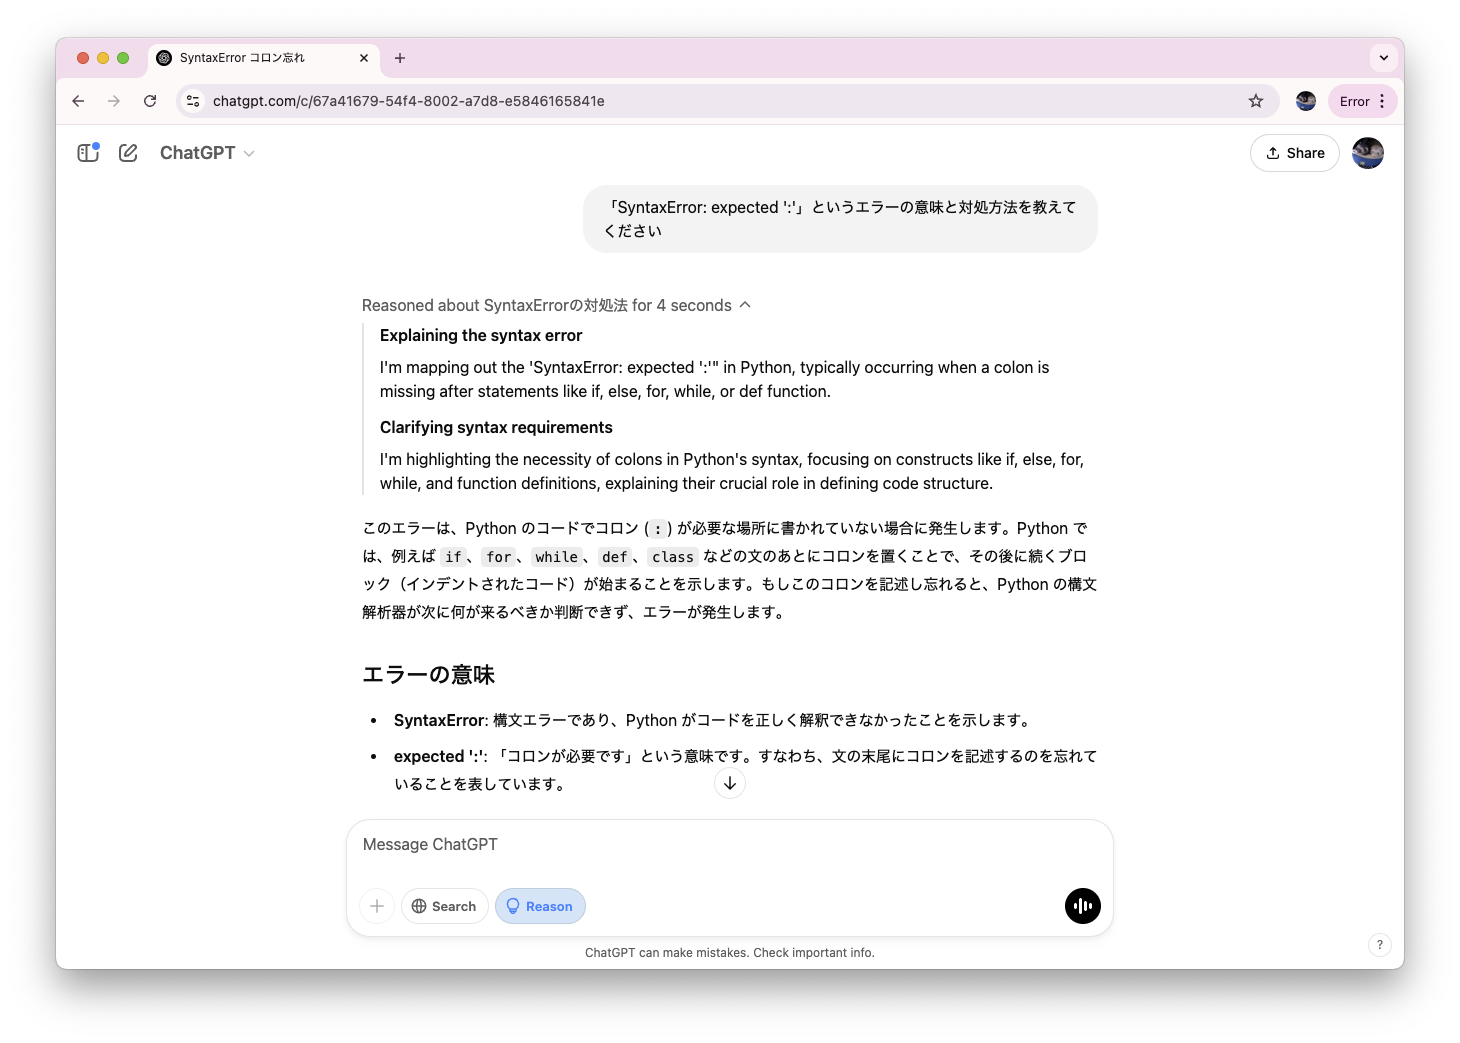
Task: Bookmark the page with the star icon
Action: (1256, 101)
